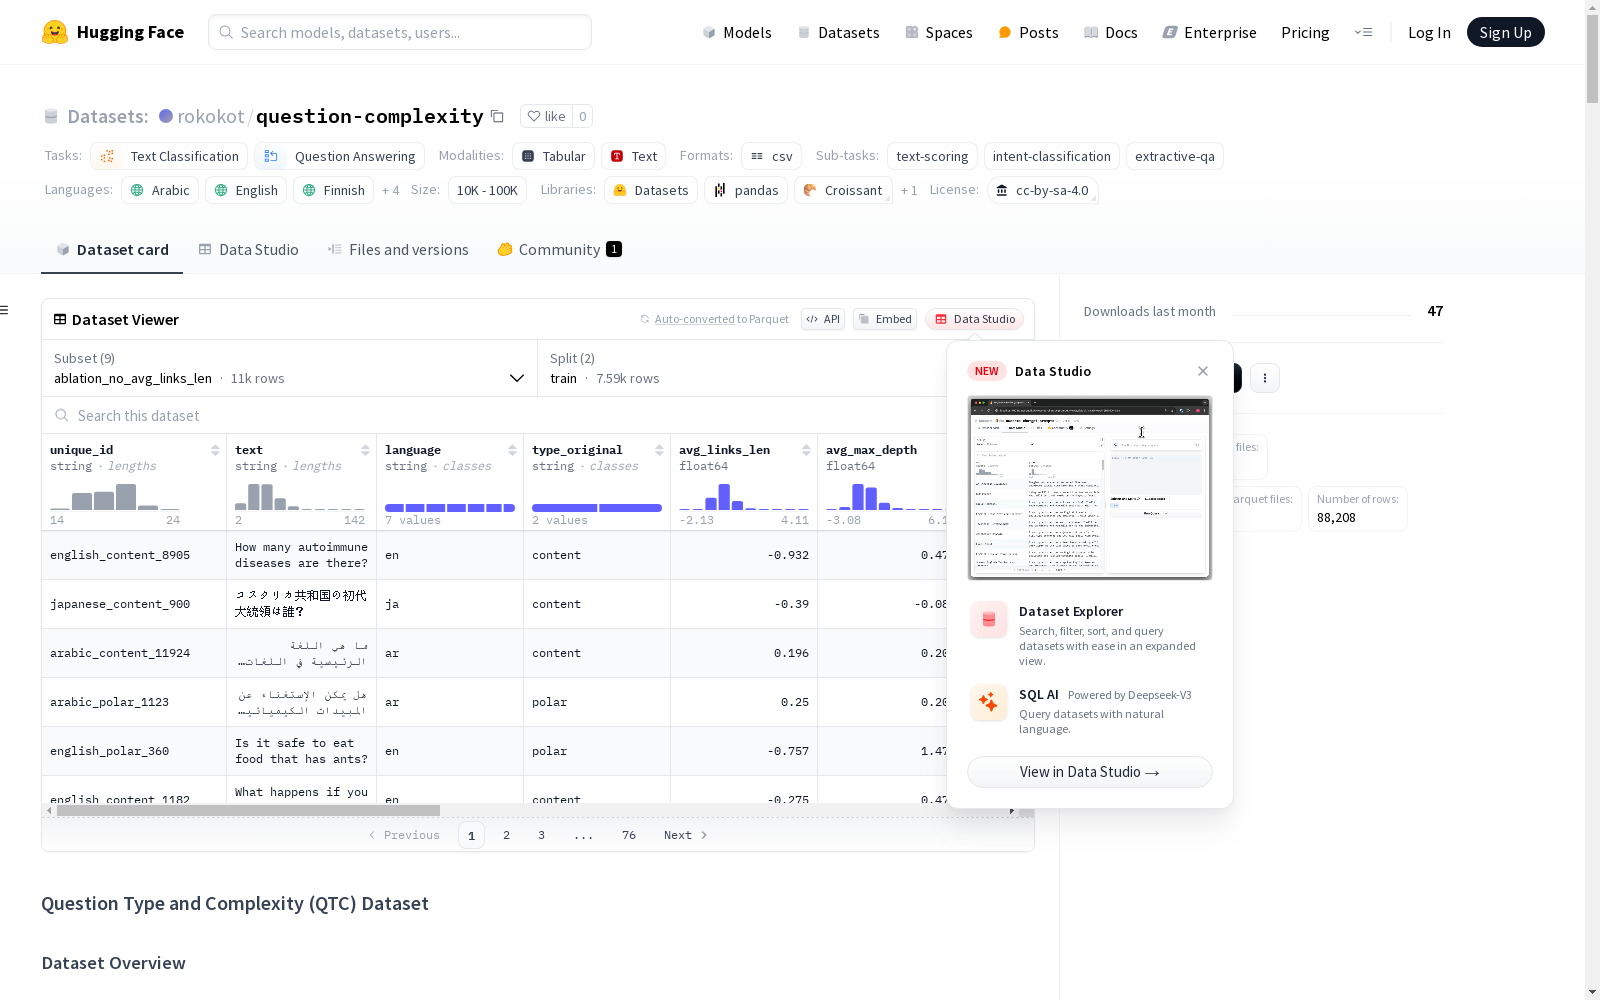Select the Question Answering task tag
Image resolution: width=1600 pixels, height=1000 pixels.
tap(340, 156)
